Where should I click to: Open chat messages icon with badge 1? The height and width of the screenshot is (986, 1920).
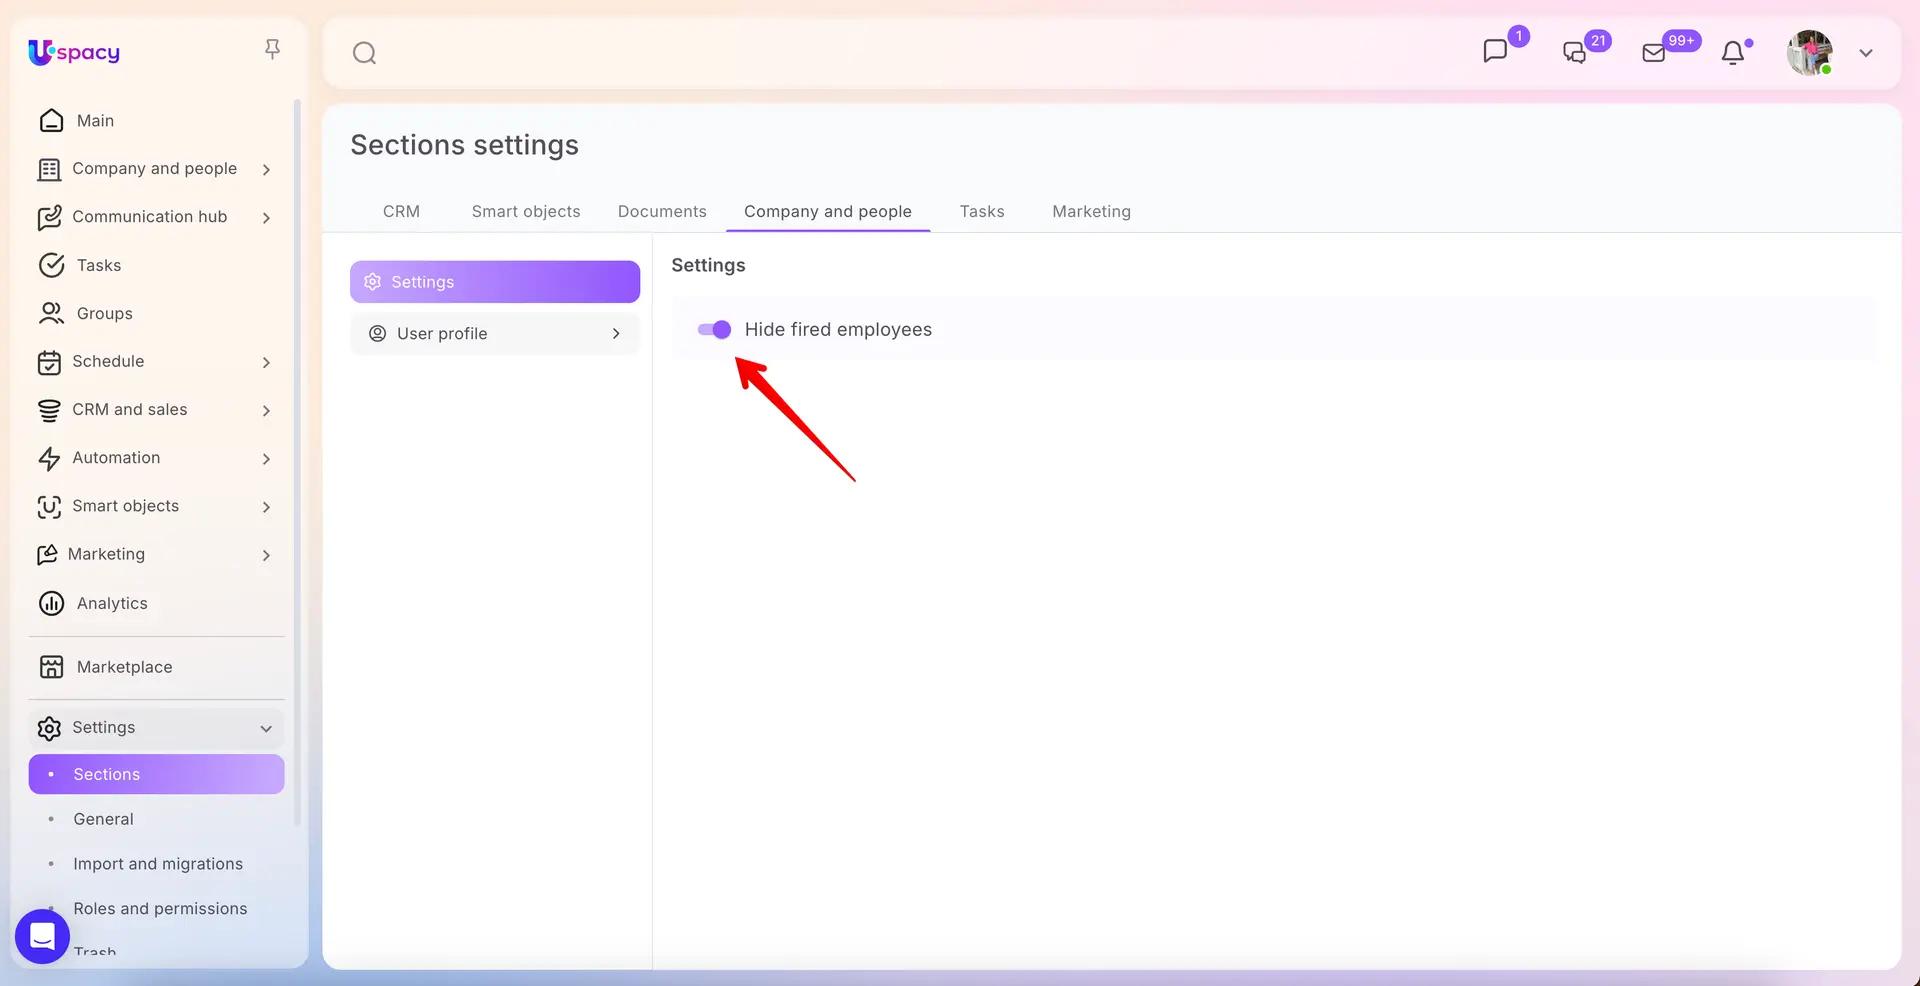(1495, 51)
